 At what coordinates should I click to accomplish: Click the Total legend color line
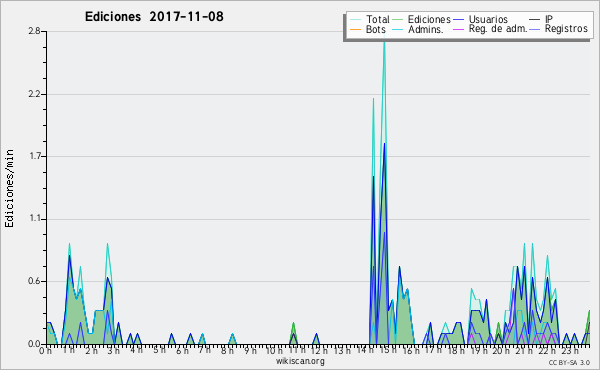(x=355, y=20)
